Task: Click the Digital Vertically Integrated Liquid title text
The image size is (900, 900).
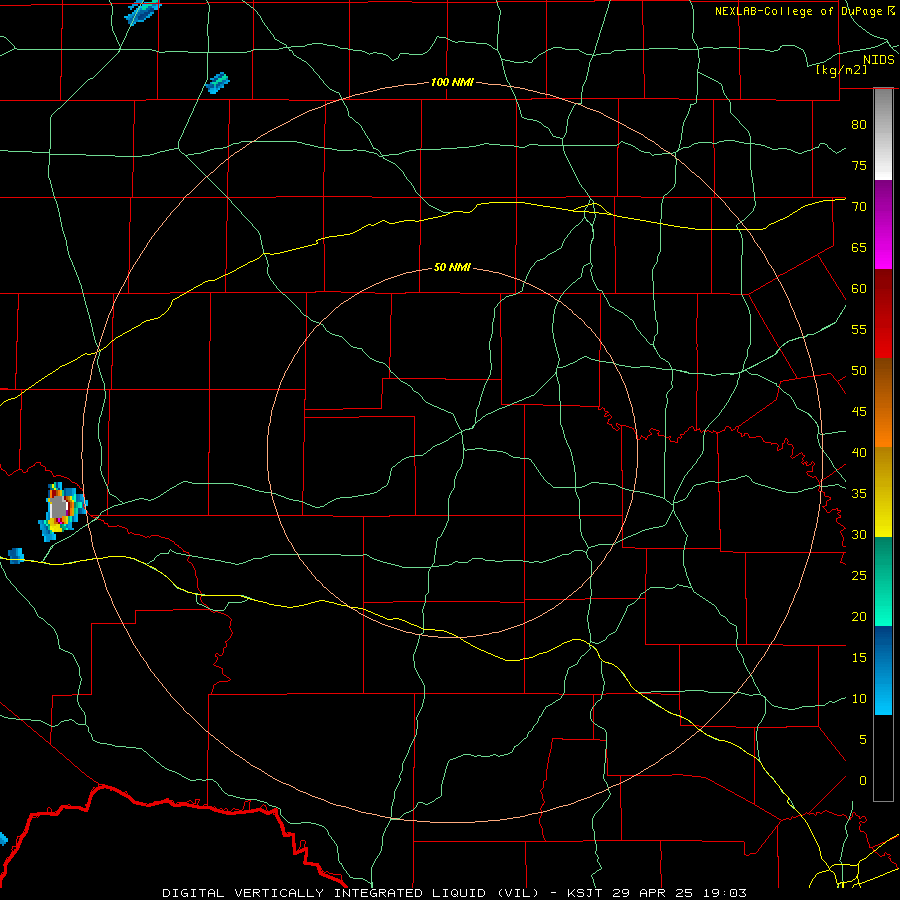Action: [x=352, y=893]
